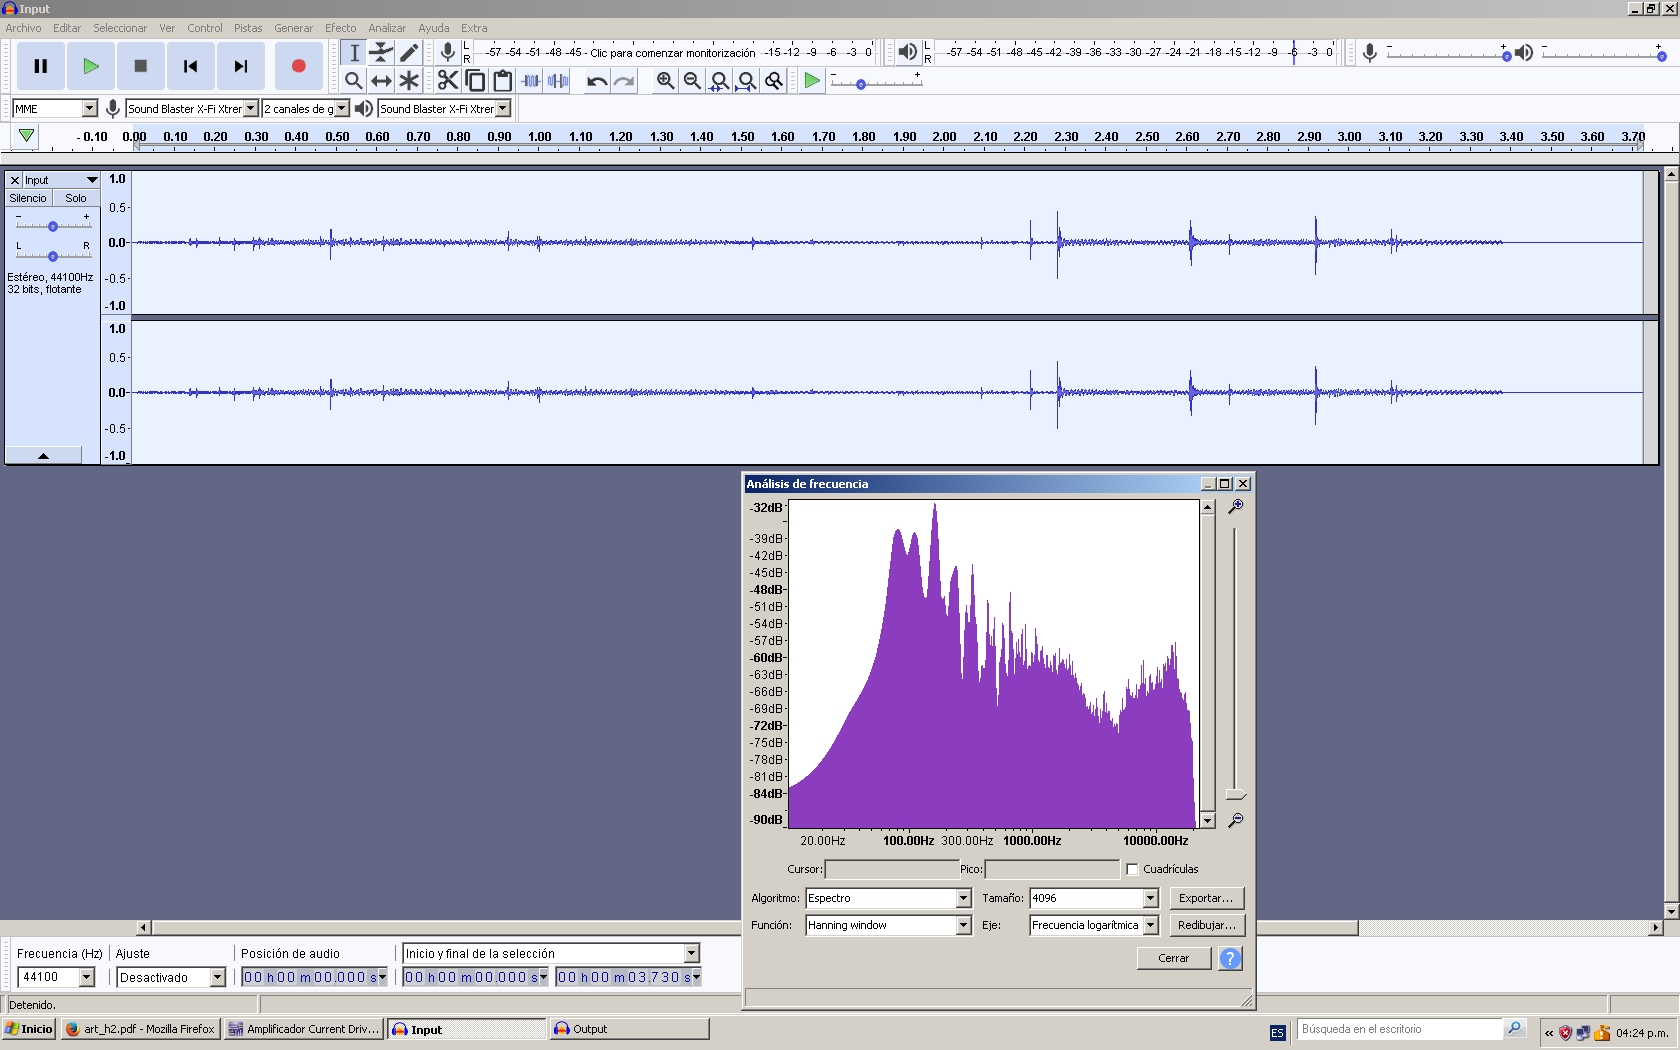Open the playback device Sound Blaster dropdown
1680x1050 pixels.
pos(503,108)
